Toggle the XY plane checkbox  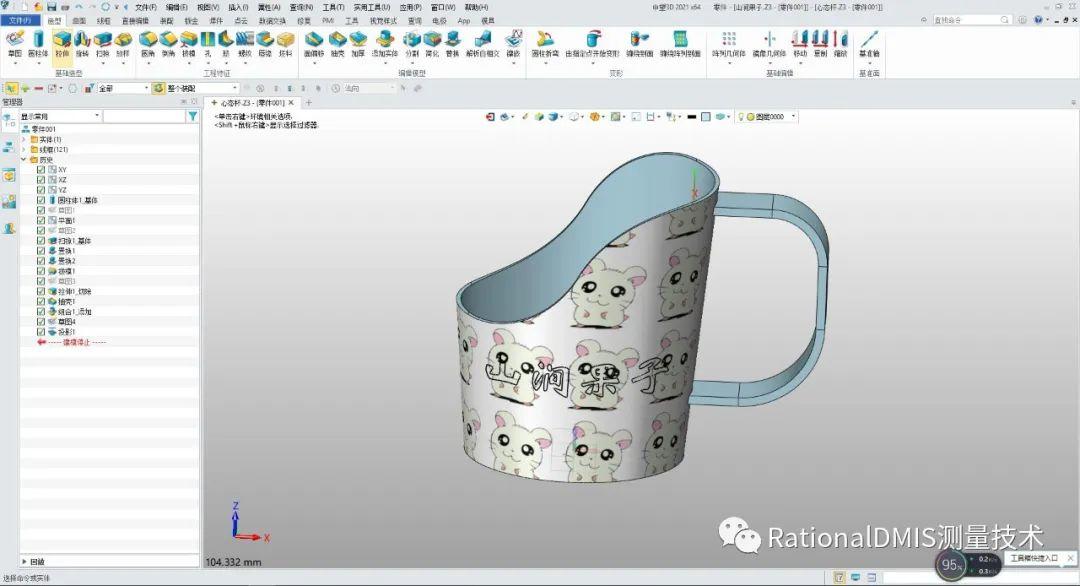click(x=41, y=169)
